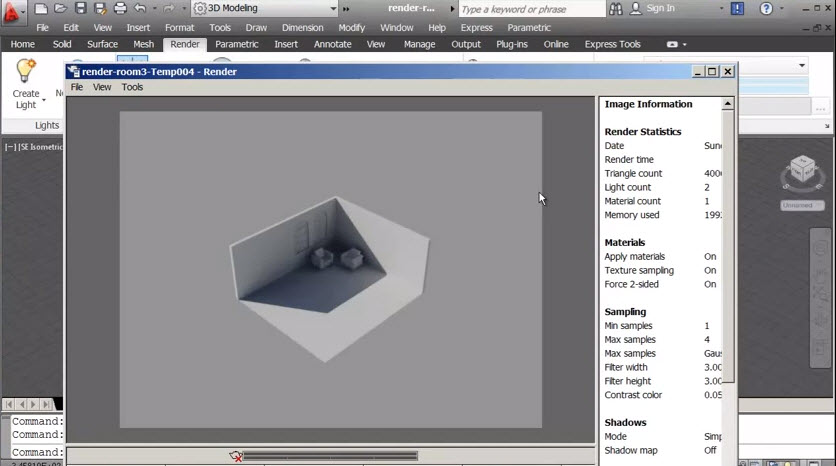This screenshot has width=836, height=466.
Task: Switch to the Output ribbon tab
Action: click(466, 44)
